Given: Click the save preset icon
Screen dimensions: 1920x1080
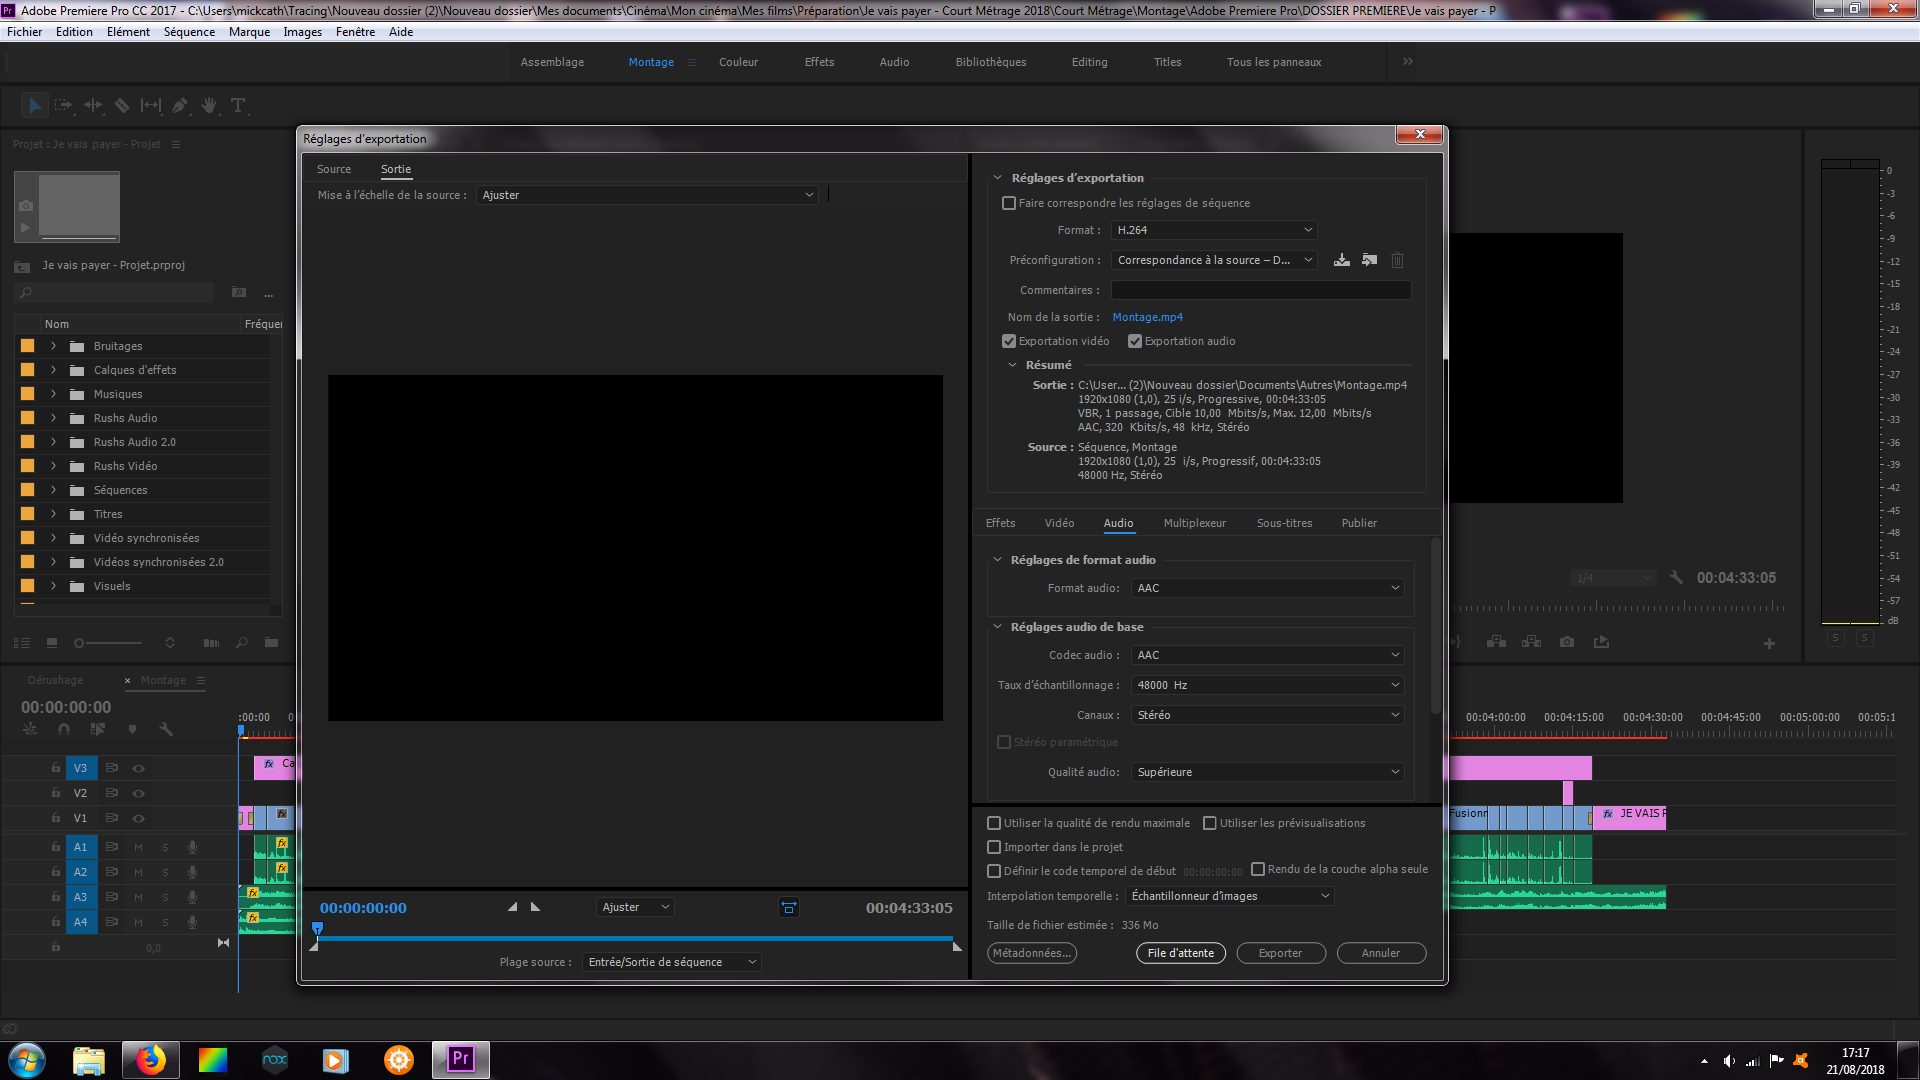Looking at the screenshot, I should [1342, 260].
